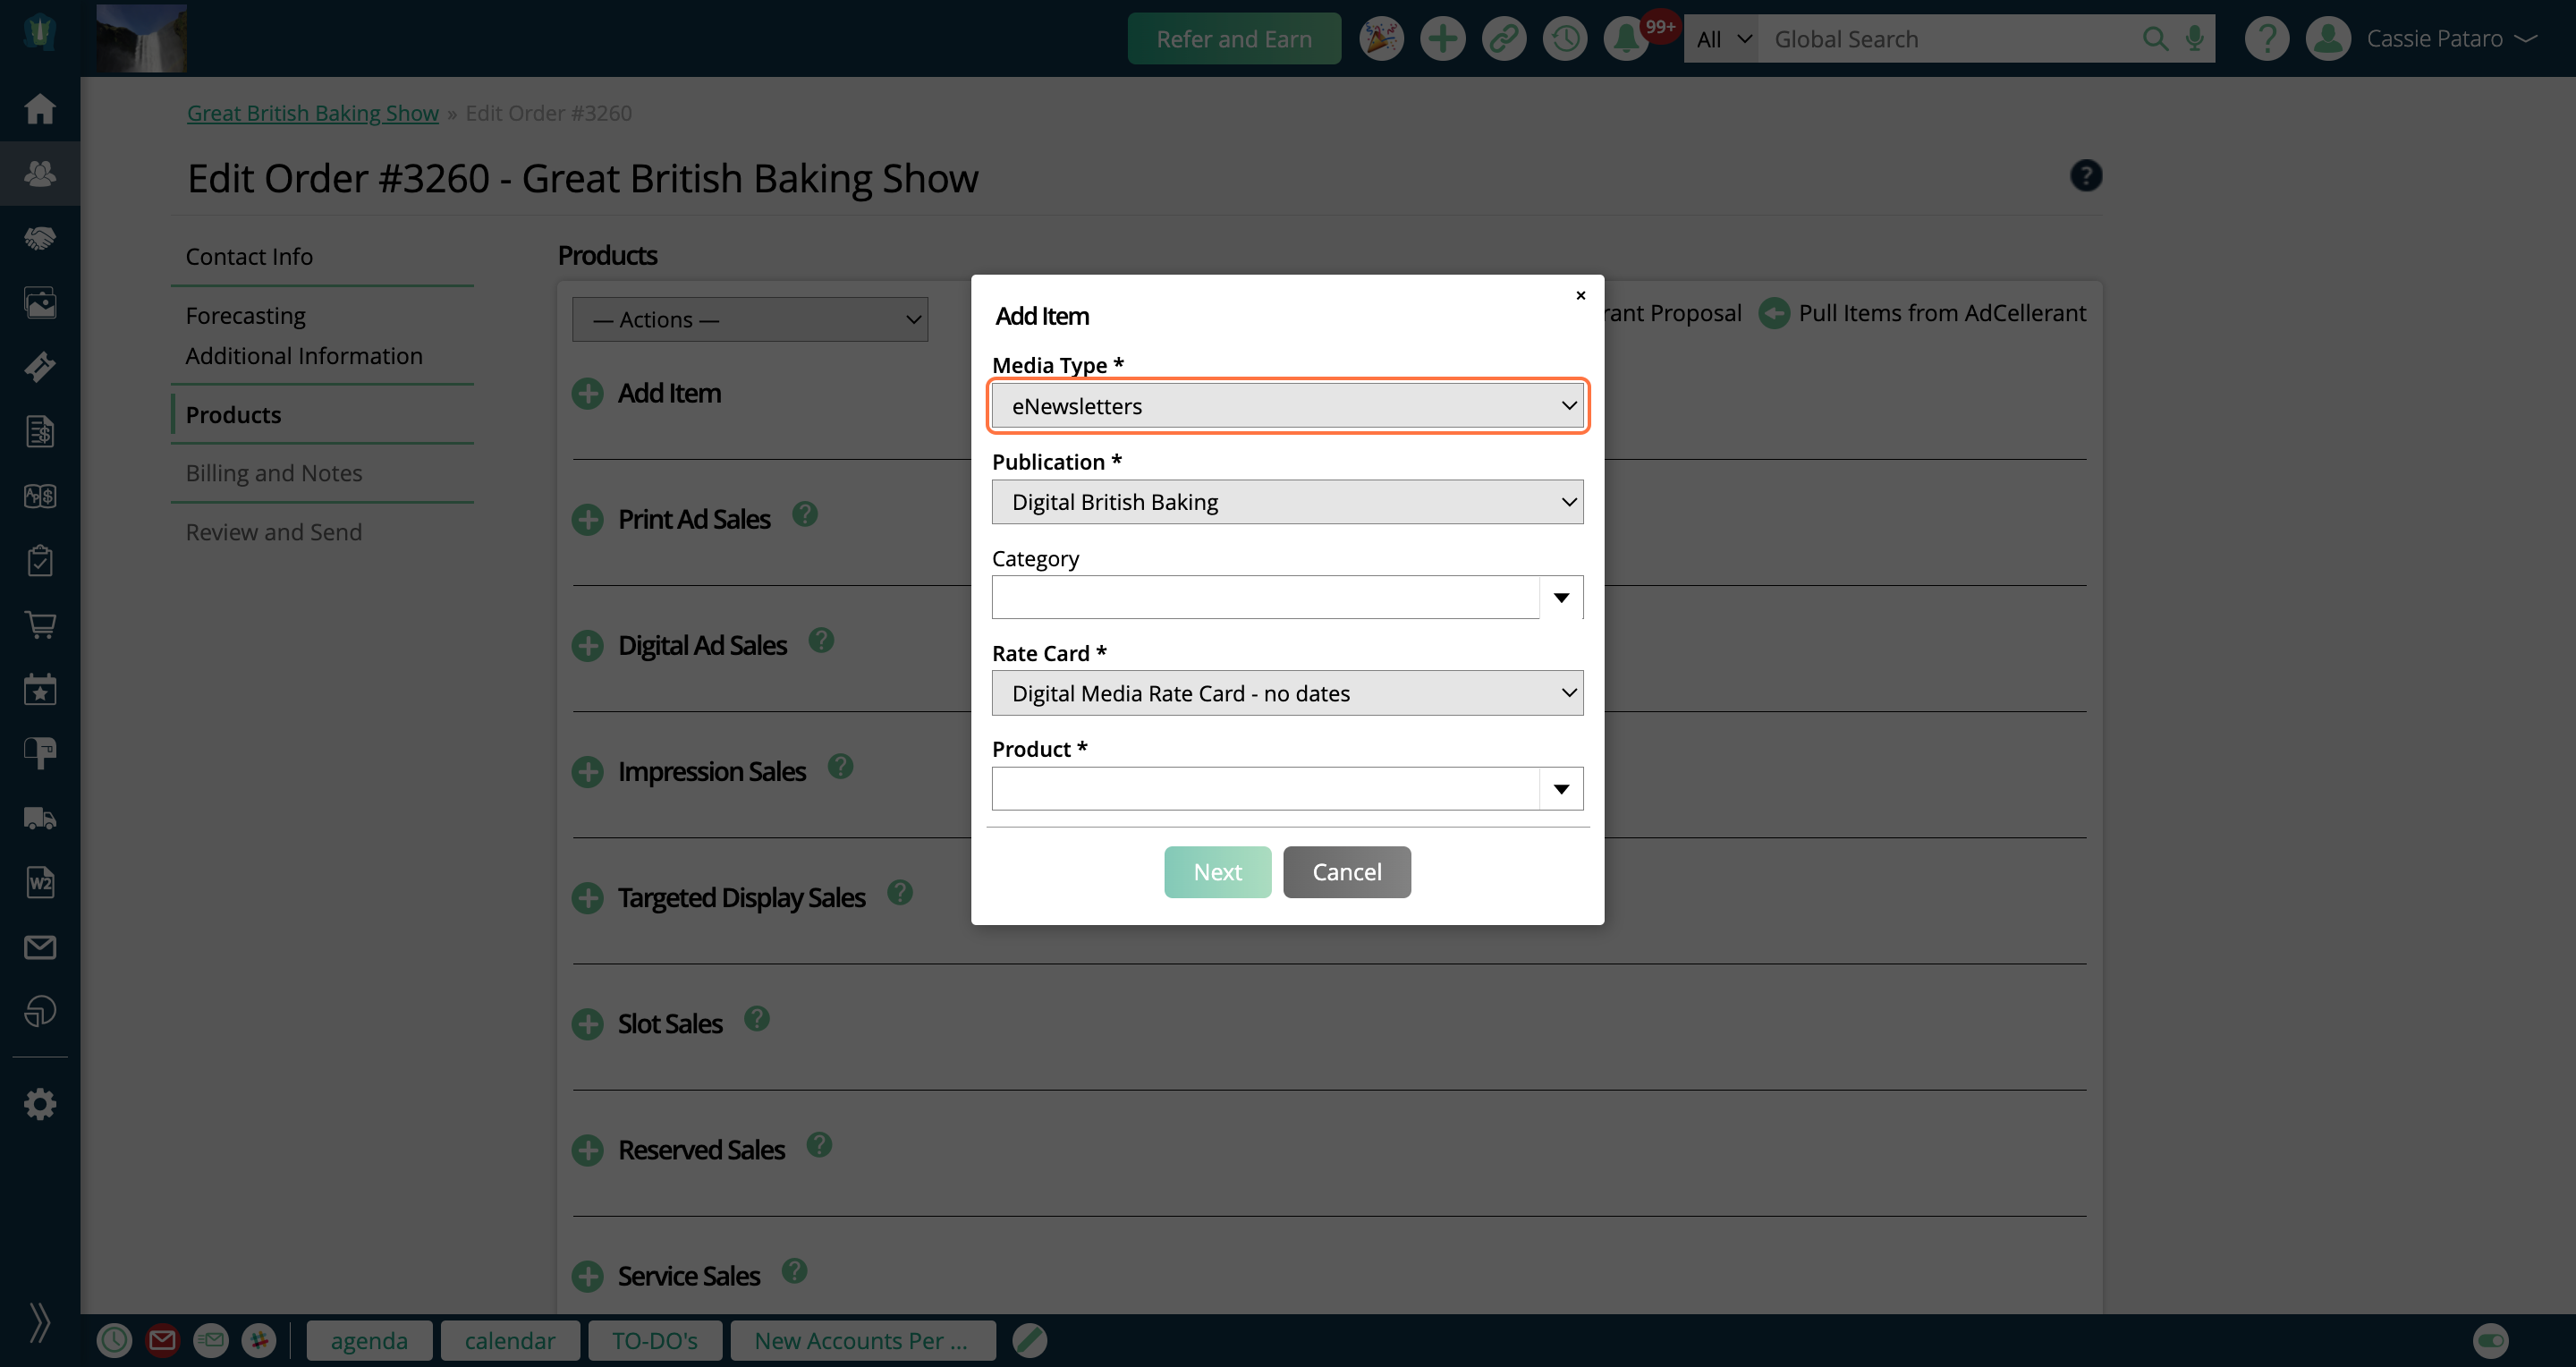Viewport: 2576px width, 1367px height.
Task: Click the Cancel button
Action: [x=1346, y=872]
